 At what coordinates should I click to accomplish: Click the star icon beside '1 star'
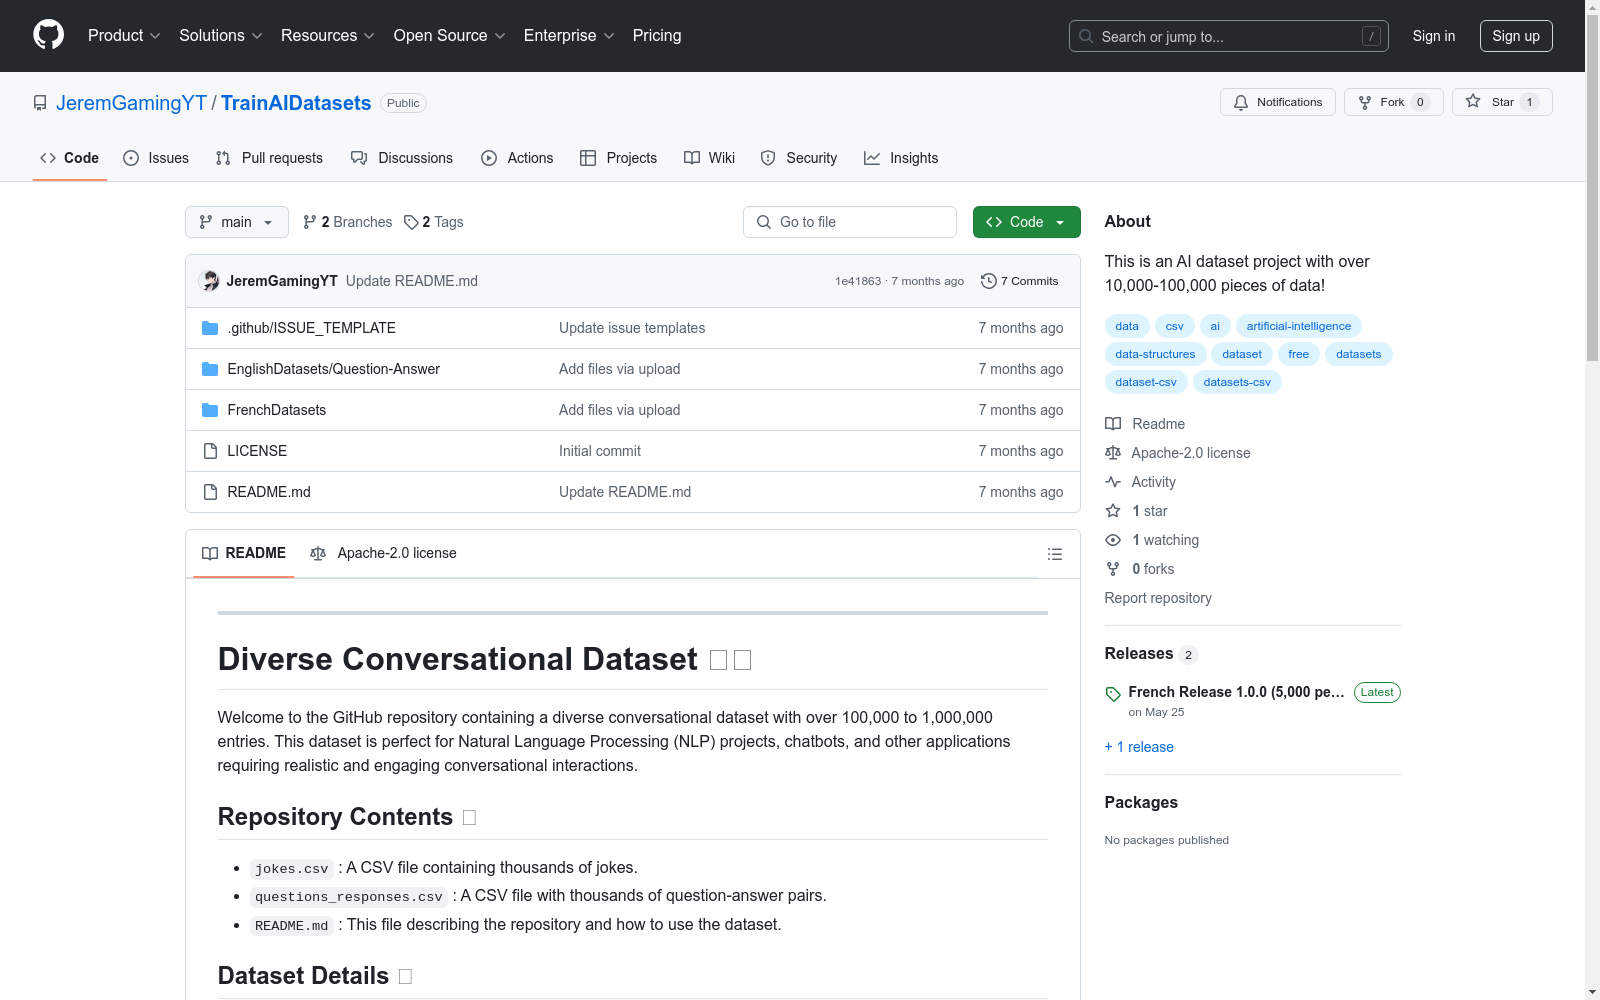1113,511
